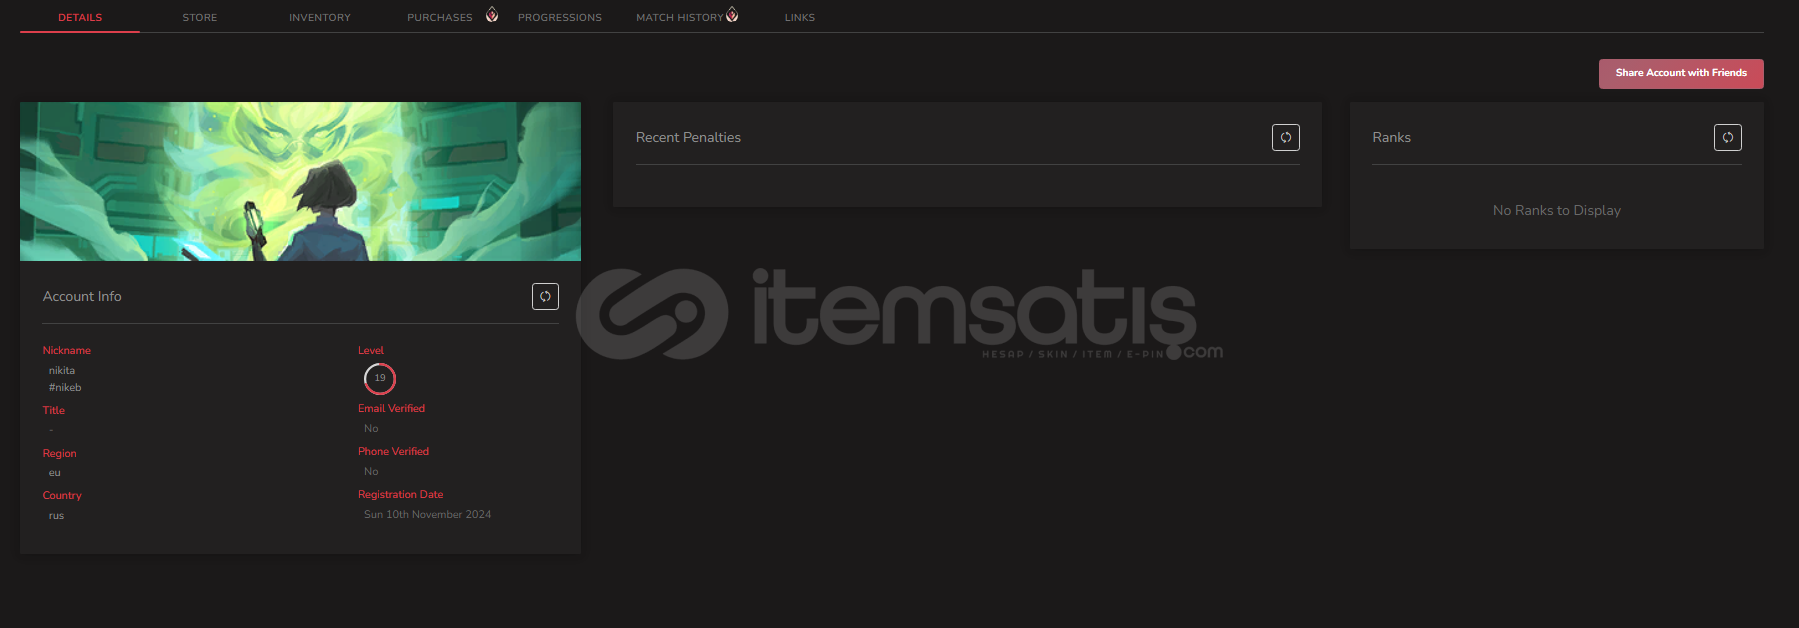Click the Account Info heading
1799x628 pixels.
(82, 296)
